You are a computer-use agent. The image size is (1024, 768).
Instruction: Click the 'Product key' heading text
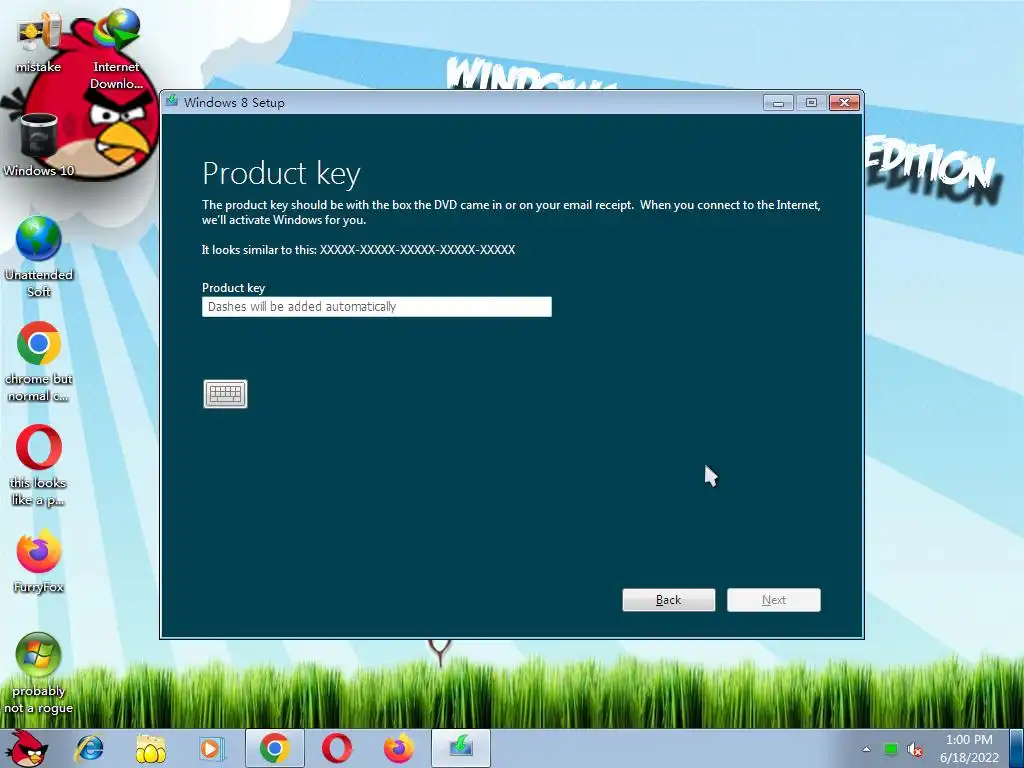click(x=281, y=174)
